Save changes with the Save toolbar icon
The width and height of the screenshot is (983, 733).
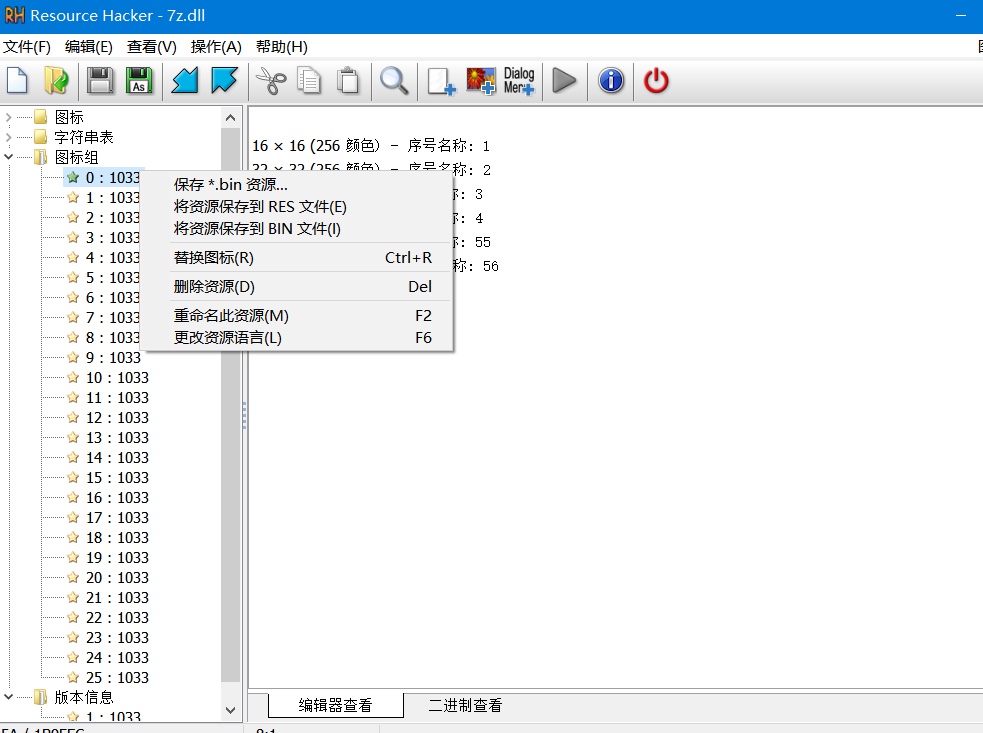[100, 81]
